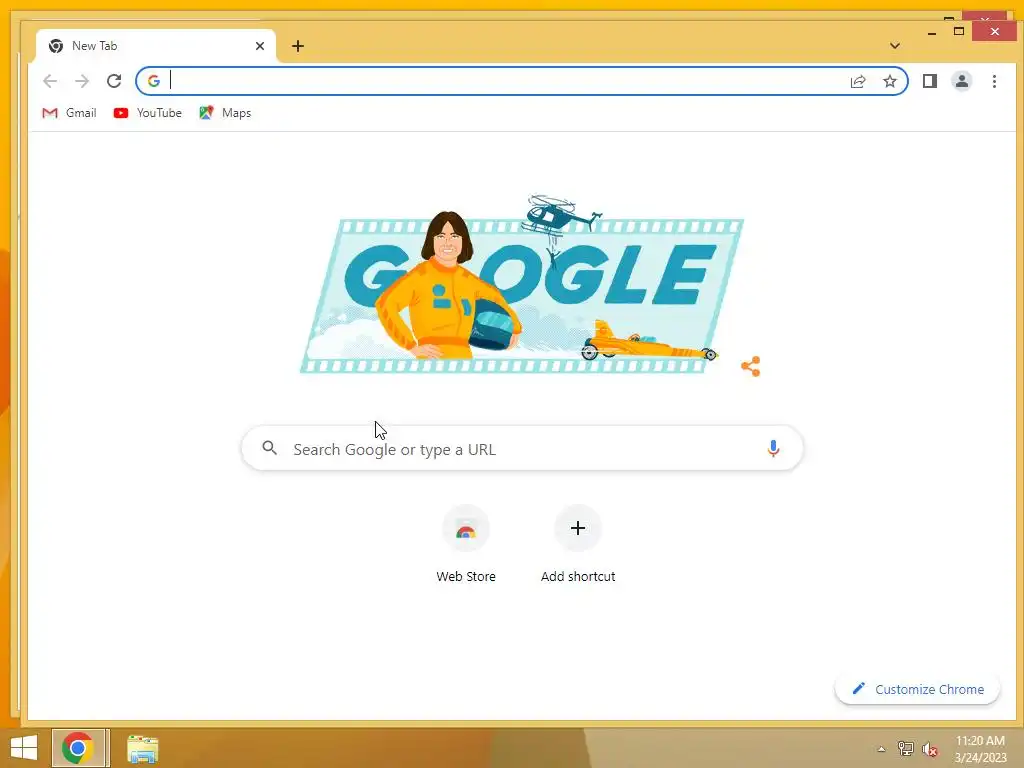This screenshot has width=1024, height=768.
Task: Close the New Tab tab
Action: (x=260, y=46)
